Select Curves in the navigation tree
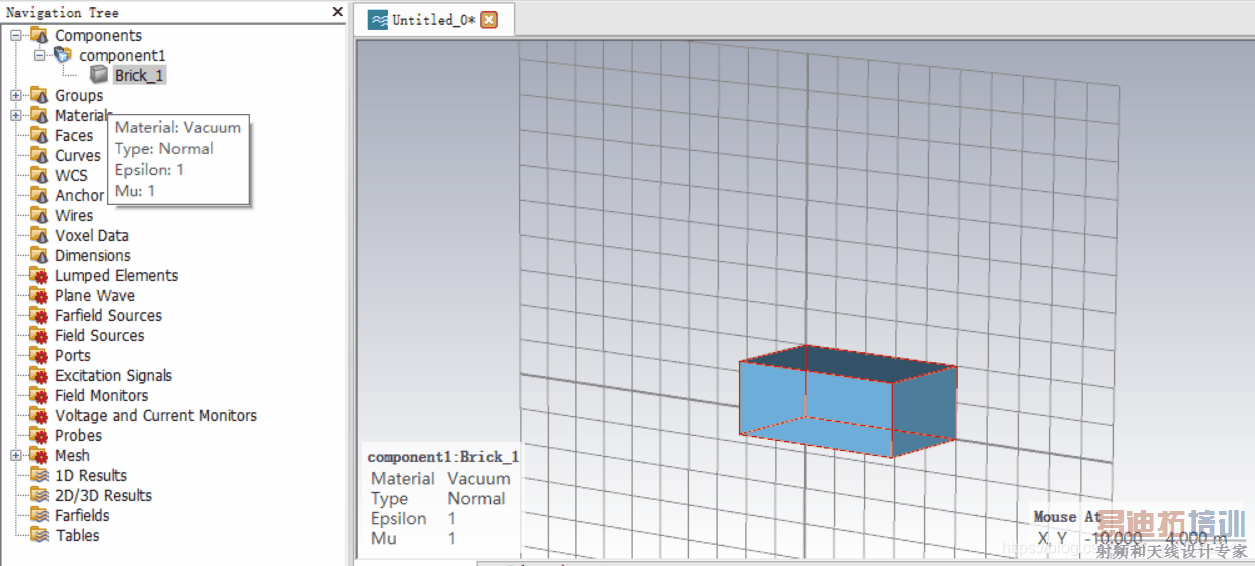The height and width of the screenshot is (566, 1255). pos(78,155)
